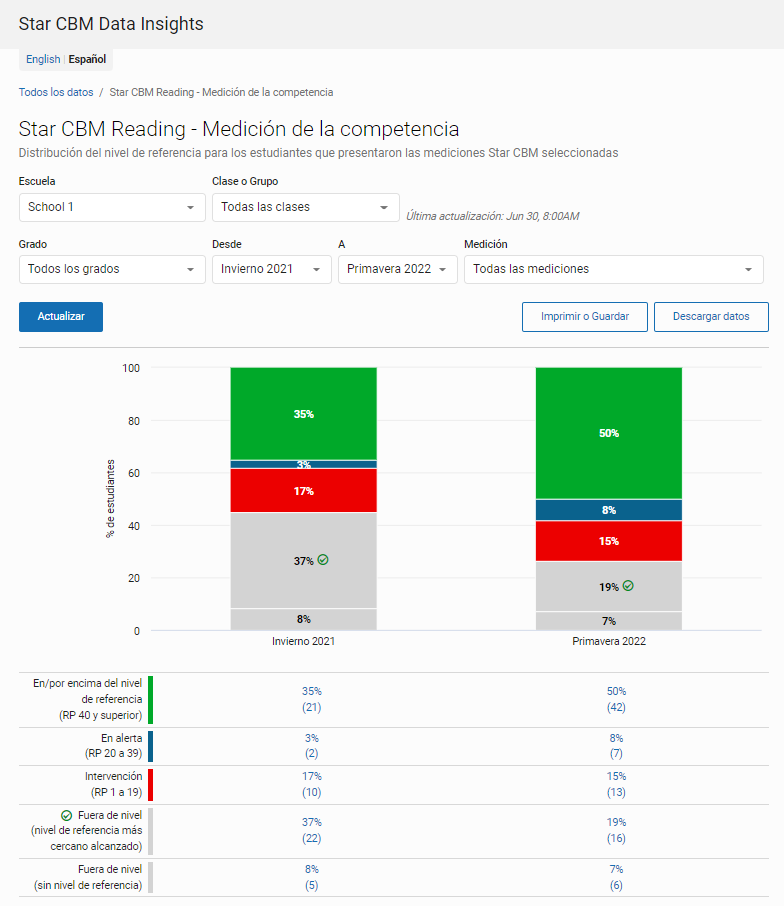The image size is (784, 906).
Task: Click green 35% segment in Invierno 2021 bar
Action: [303, 414]
